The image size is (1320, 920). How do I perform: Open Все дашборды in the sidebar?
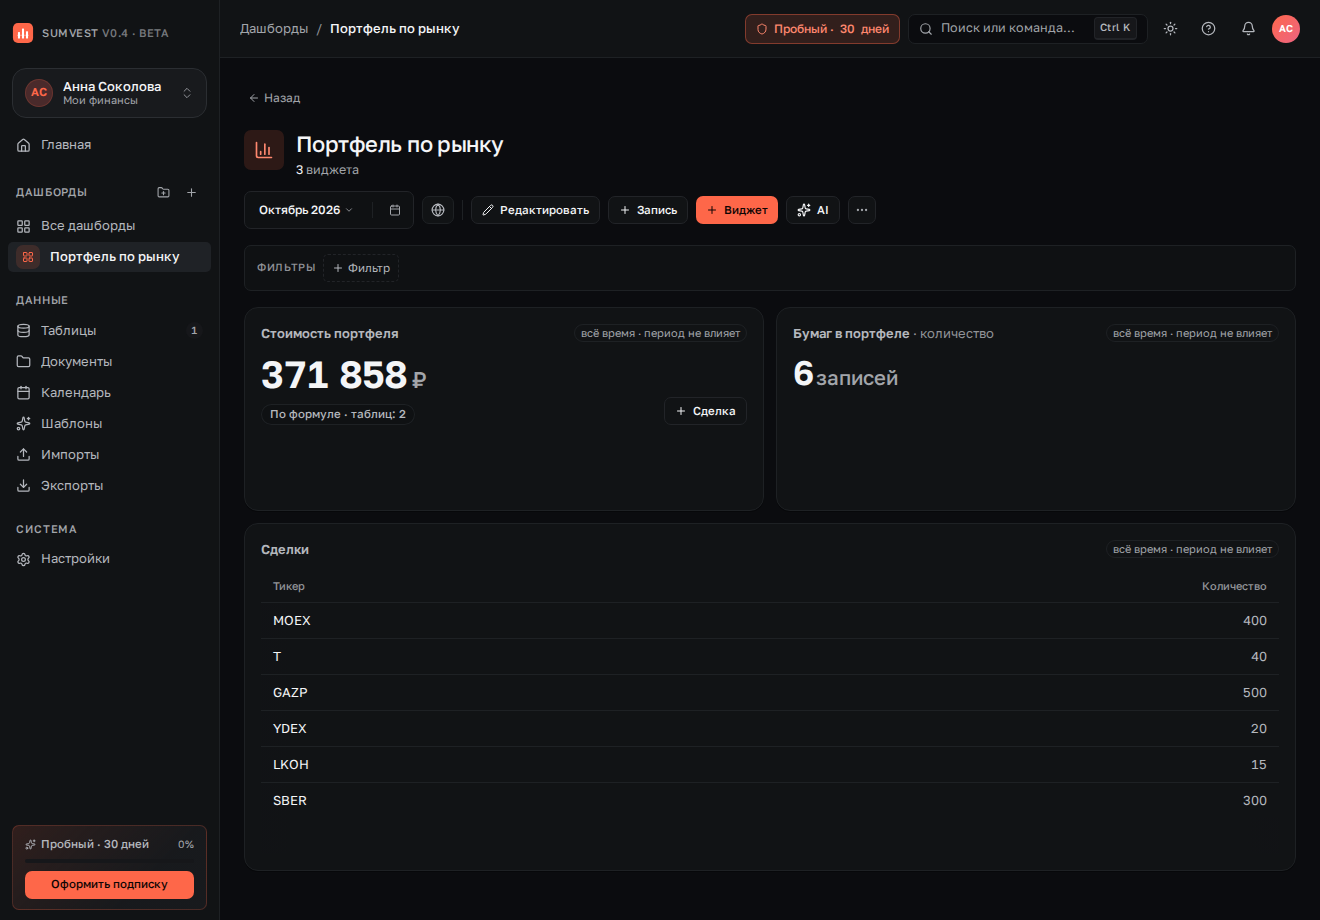(109, 226)
